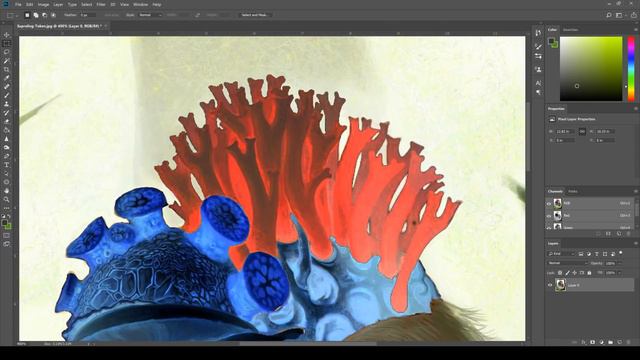The width and height of the screenshot is (640, 360).
Task: Toggle Lock image pixels brush icon
Action: coord(567,273)
